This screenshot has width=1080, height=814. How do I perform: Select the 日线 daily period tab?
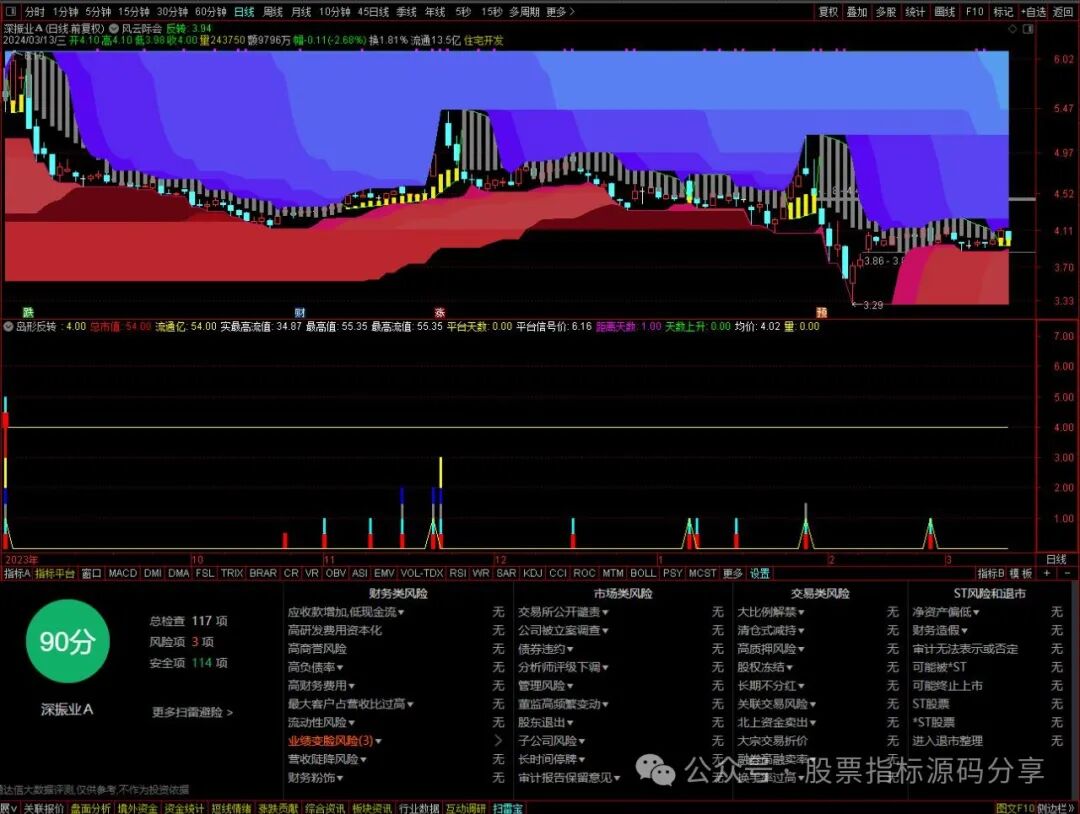244,12
